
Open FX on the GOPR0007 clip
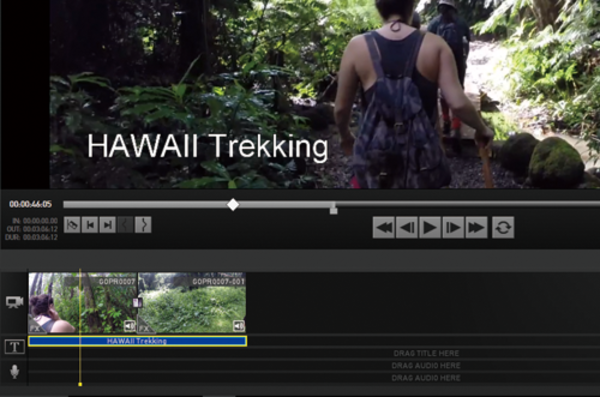click(36, 328)
